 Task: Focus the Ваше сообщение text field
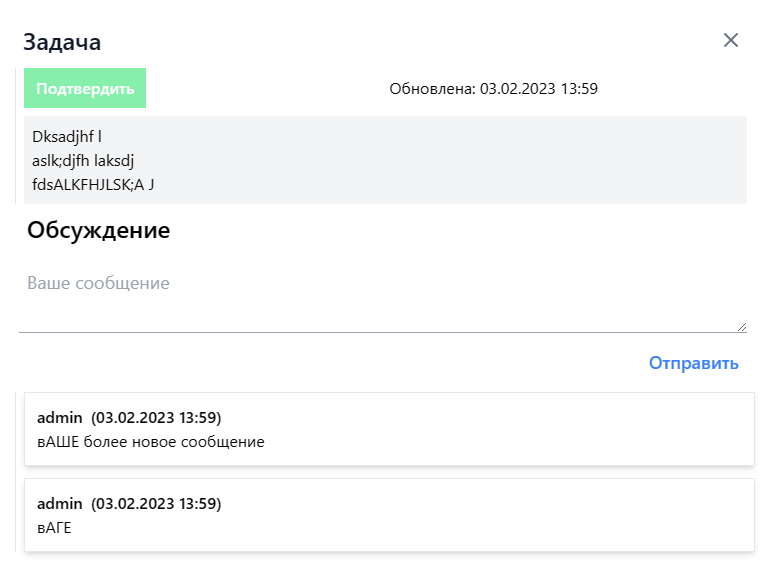click(380, 296)
